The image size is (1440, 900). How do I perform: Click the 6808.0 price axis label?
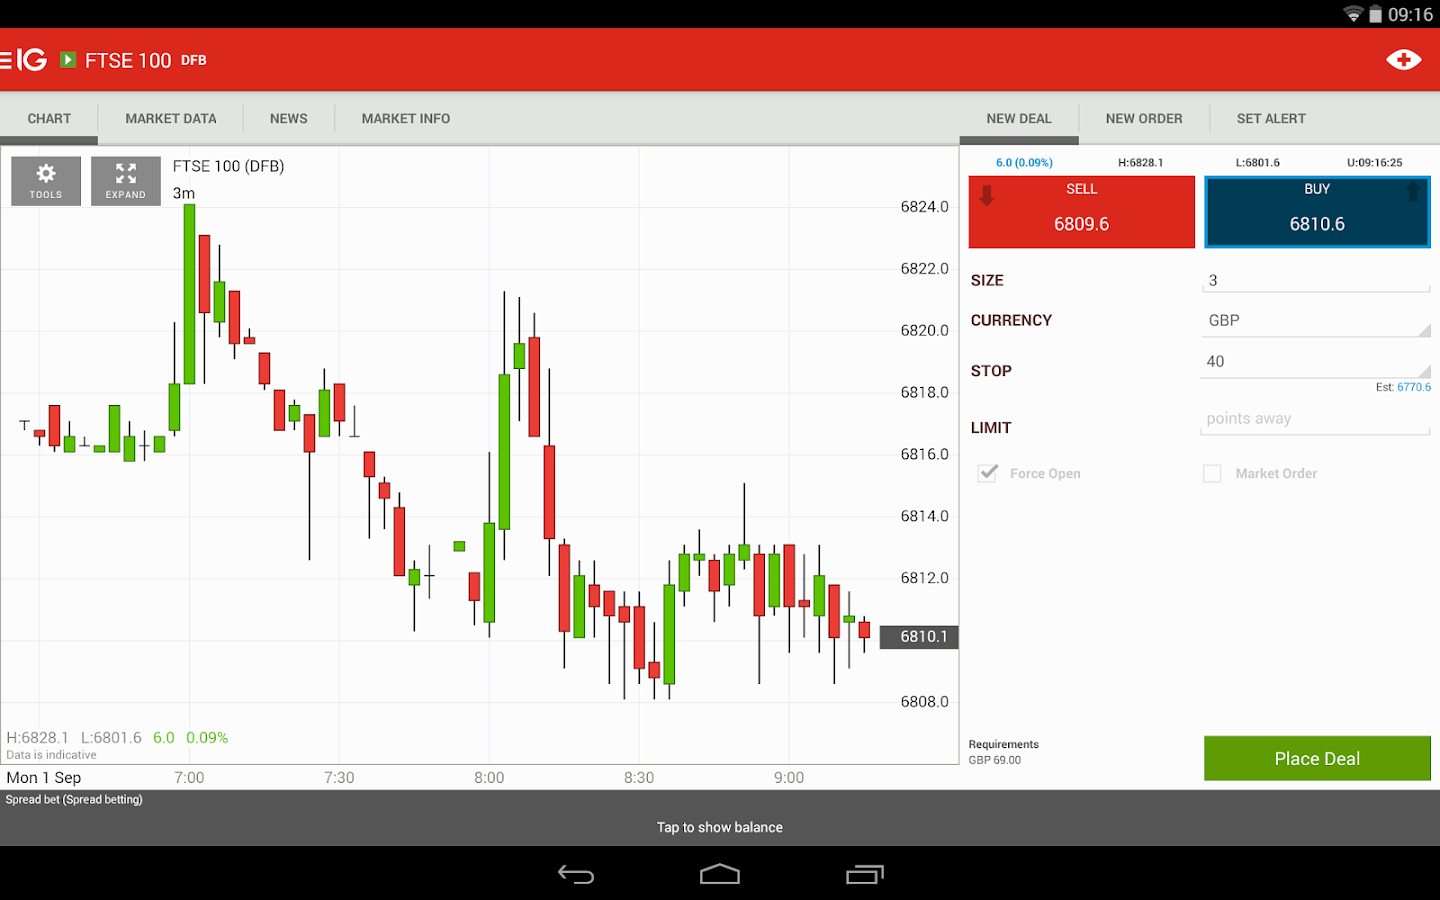coord(925,702)
